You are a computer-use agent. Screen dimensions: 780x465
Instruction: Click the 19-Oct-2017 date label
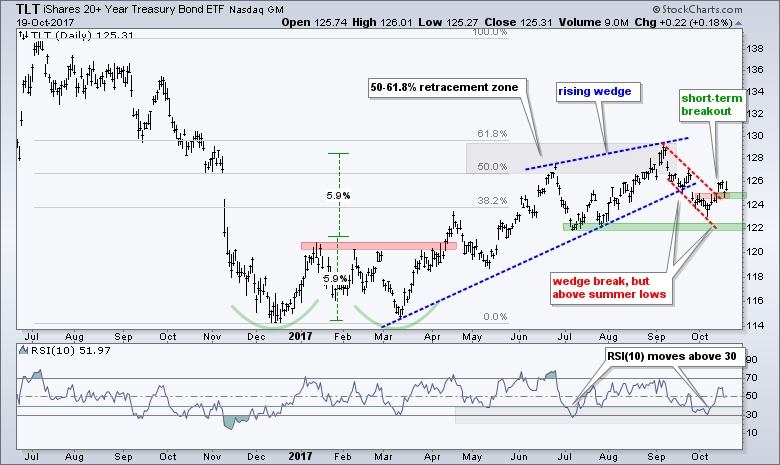(45, 23)
